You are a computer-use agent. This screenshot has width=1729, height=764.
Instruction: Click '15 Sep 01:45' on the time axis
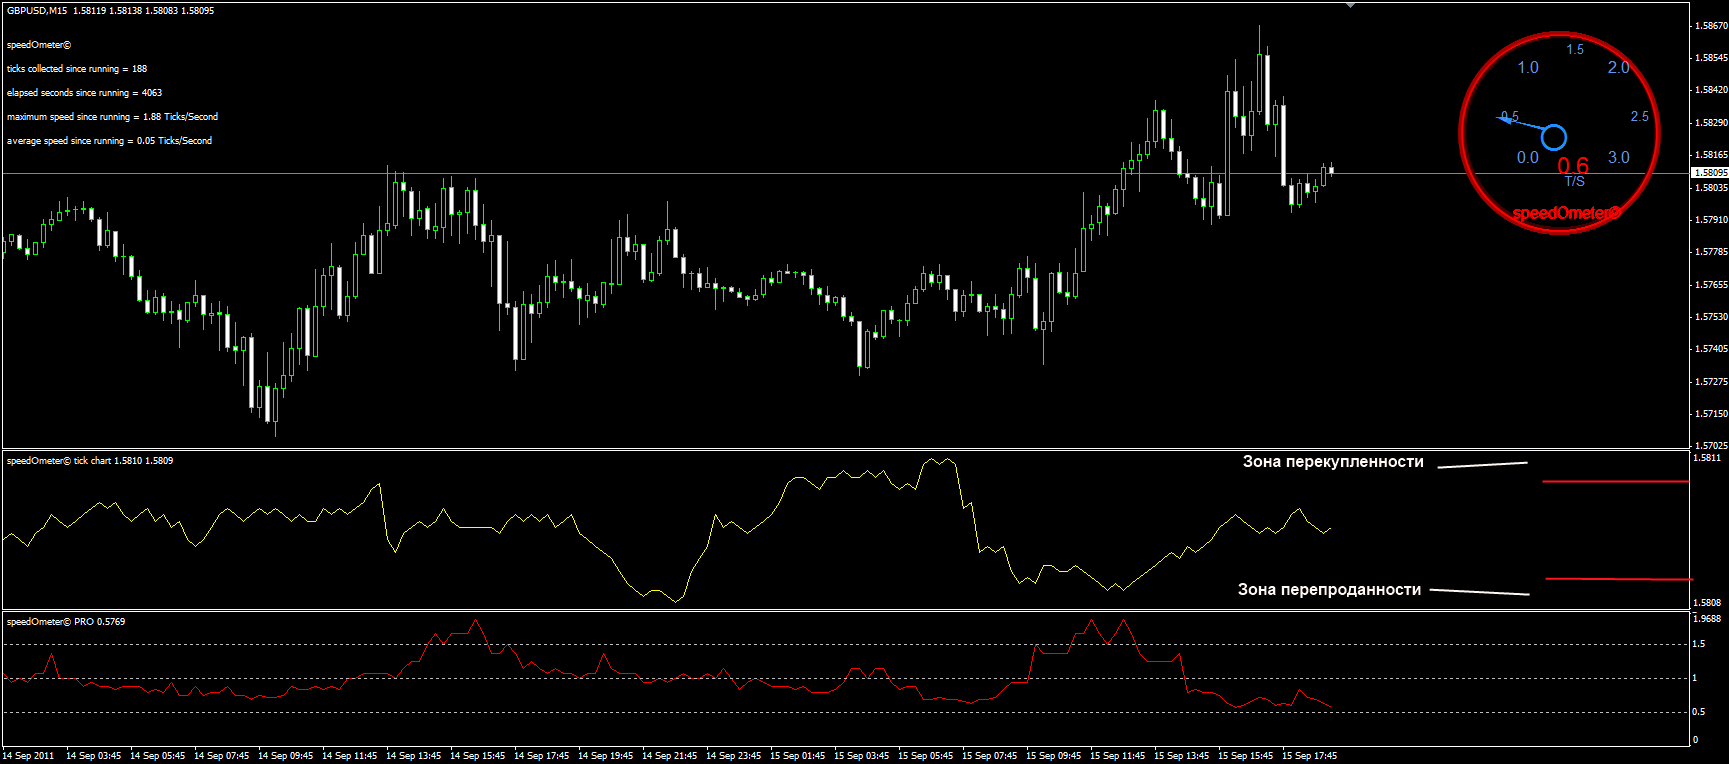[x=797, y=756]
